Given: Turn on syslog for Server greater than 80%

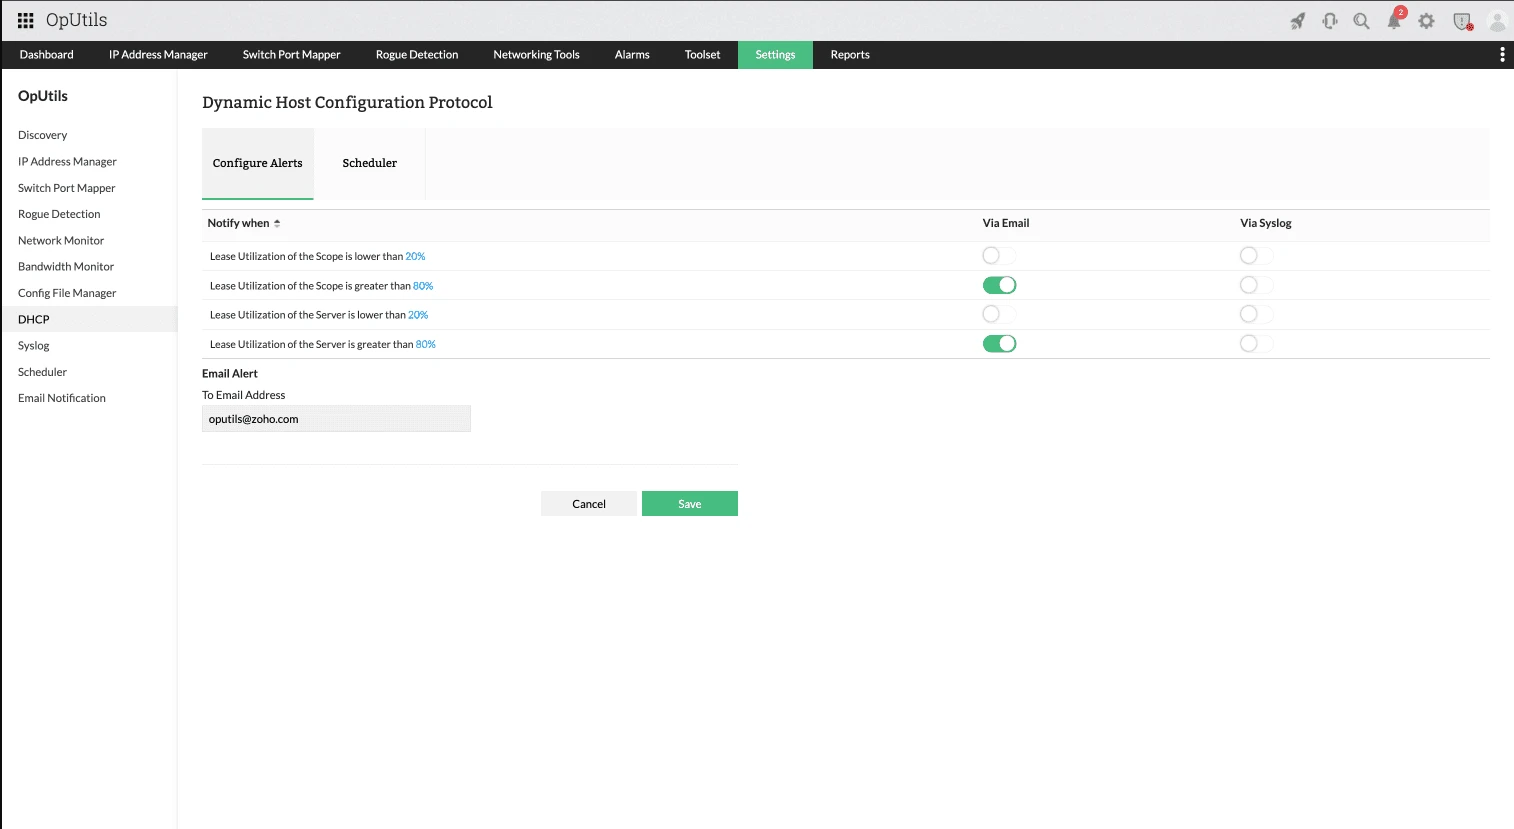Looking at the screenshot, I should [1256, 343].
